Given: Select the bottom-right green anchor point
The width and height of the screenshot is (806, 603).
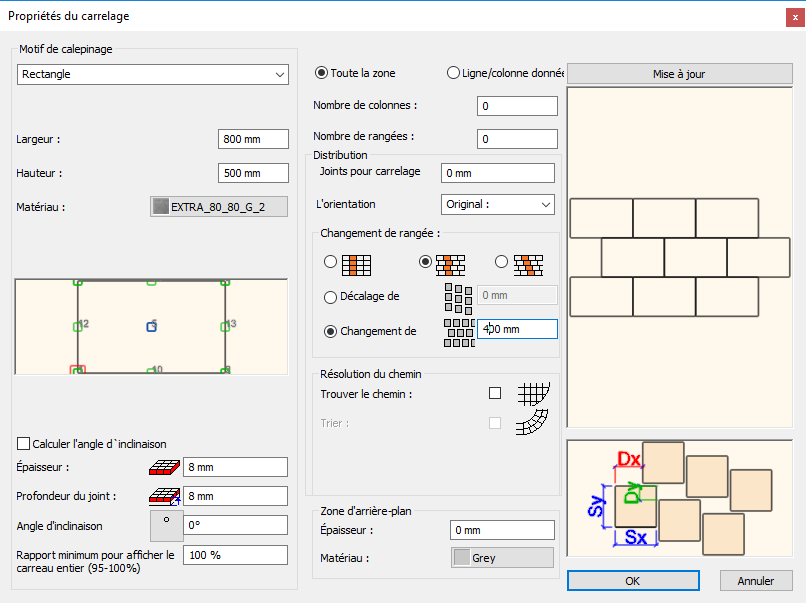Looking at the screenshot, I should [225, 371].
